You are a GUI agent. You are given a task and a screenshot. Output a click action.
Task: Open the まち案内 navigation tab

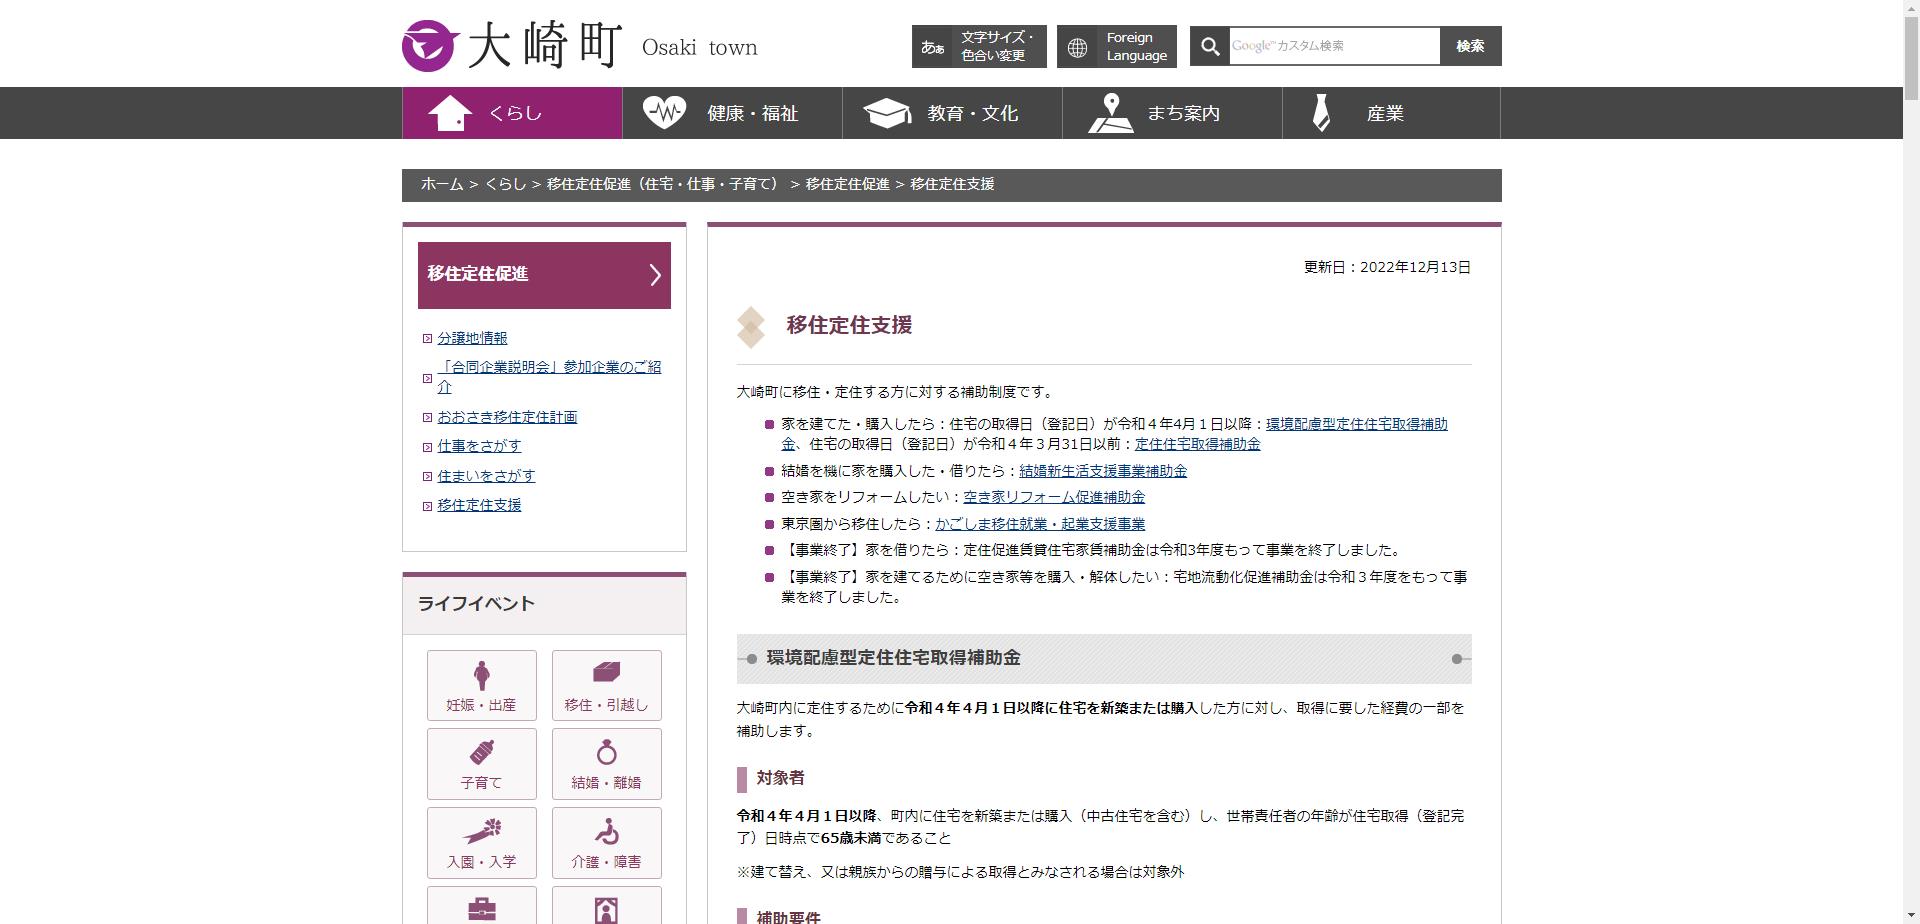click(x=1172, y=113)
